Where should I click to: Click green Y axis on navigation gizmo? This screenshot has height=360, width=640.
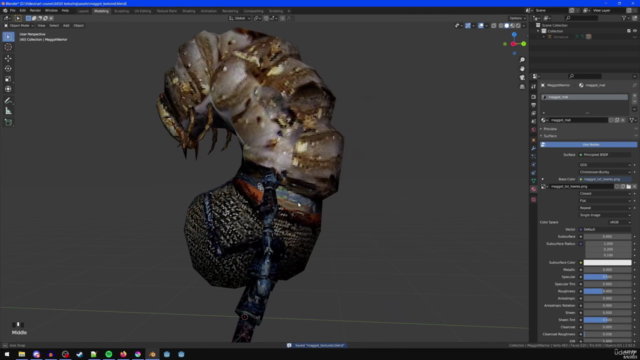pos(524,44)
